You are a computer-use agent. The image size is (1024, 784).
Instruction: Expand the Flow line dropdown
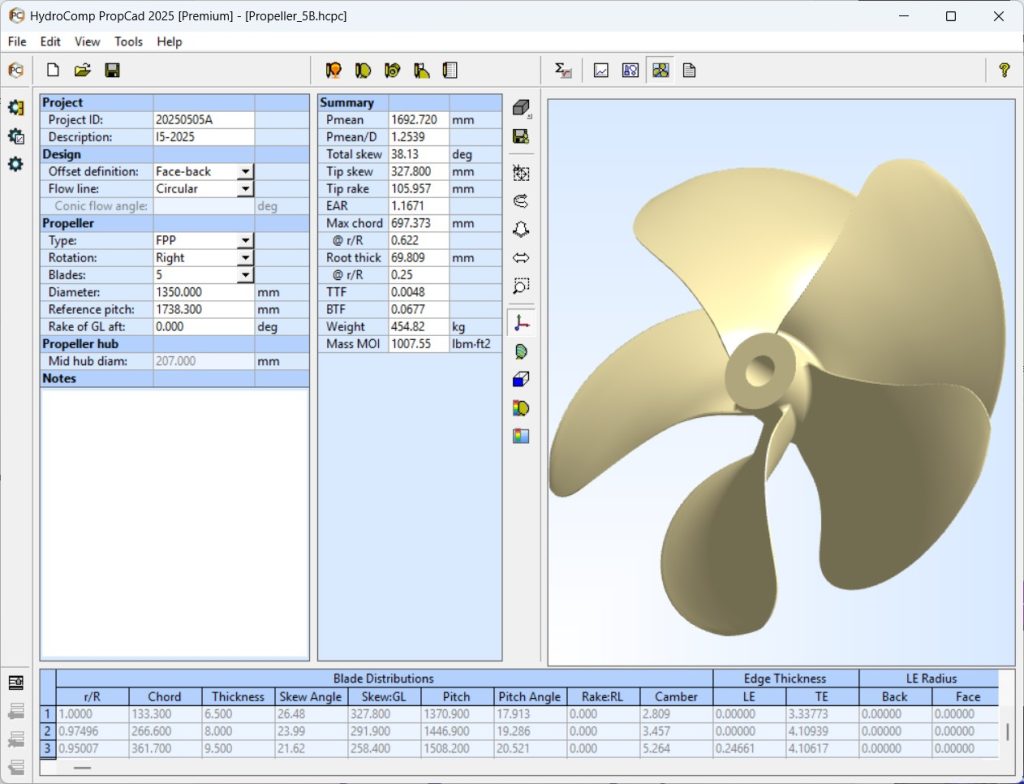tap(245, 189)
